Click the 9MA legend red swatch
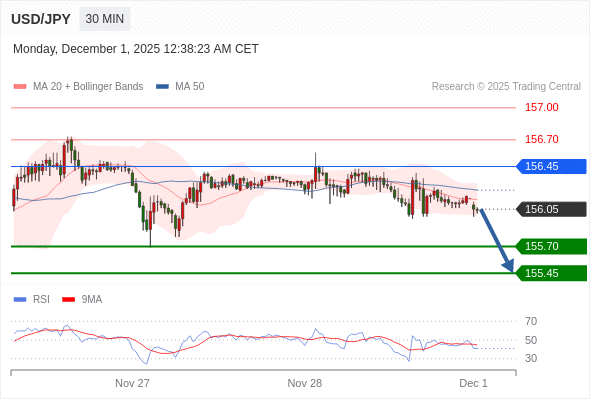The width and height of the screenshot is (590, 400). click(68, 300)
